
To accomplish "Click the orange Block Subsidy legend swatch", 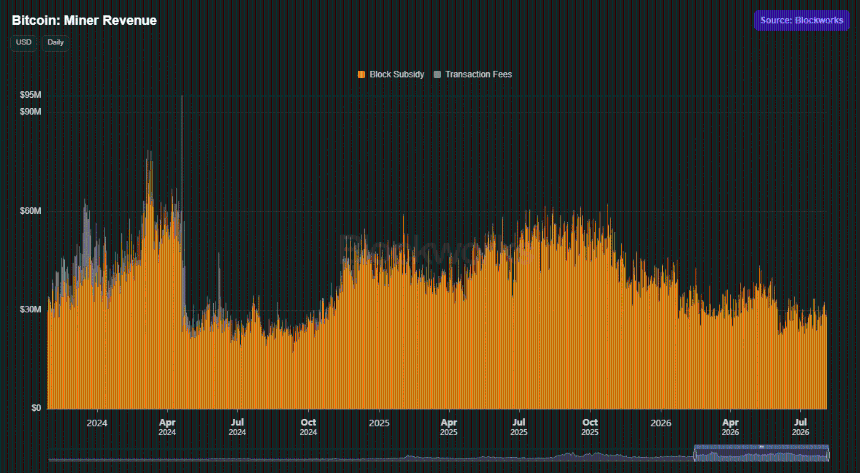I will pyautogui.click(x=361, y=75).
